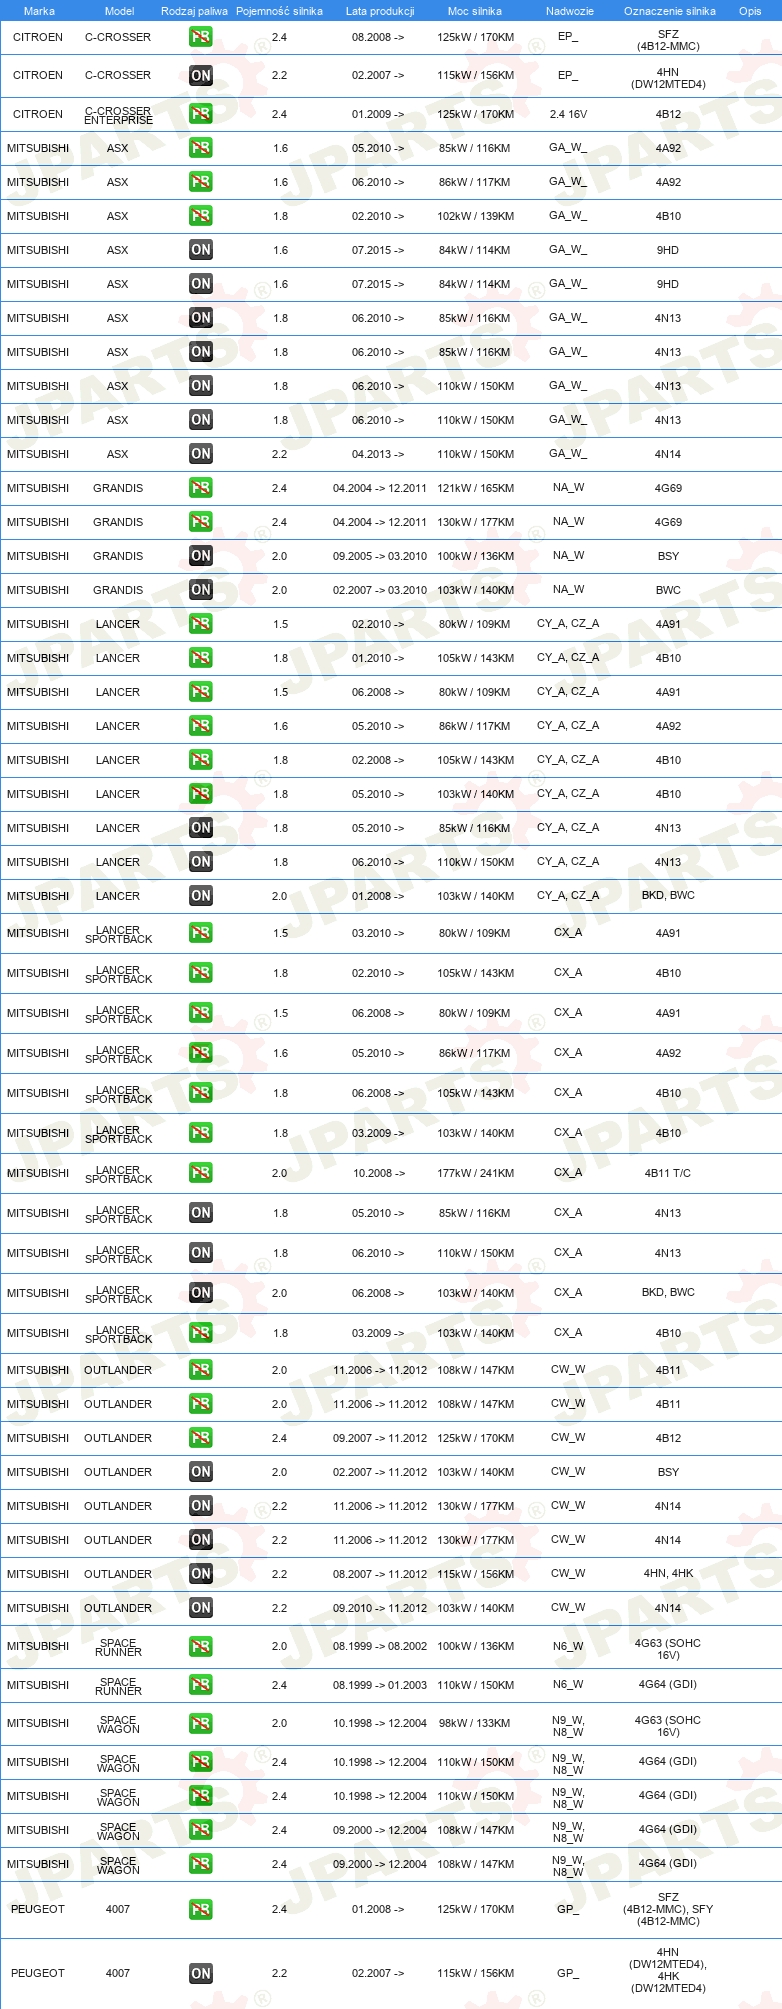Select PEUGEOT cell in the 2.4 row
The height and width of the screenshot is (2009, 782).
tap(38, 1909)
